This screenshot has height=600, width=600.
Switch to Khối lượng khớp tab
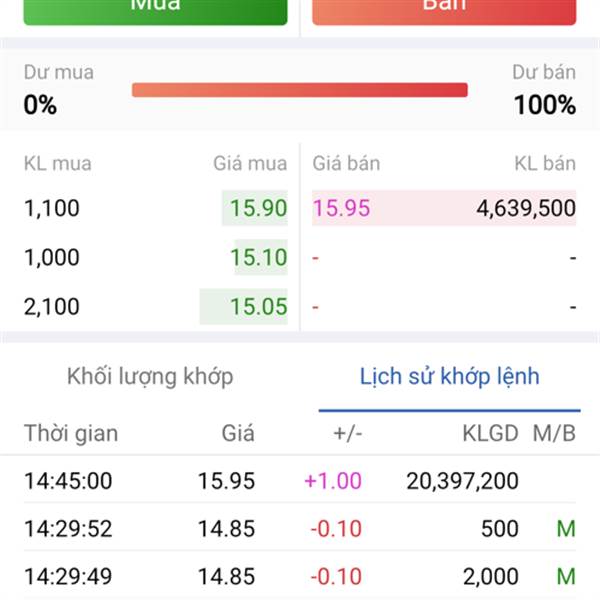(150, 376)
